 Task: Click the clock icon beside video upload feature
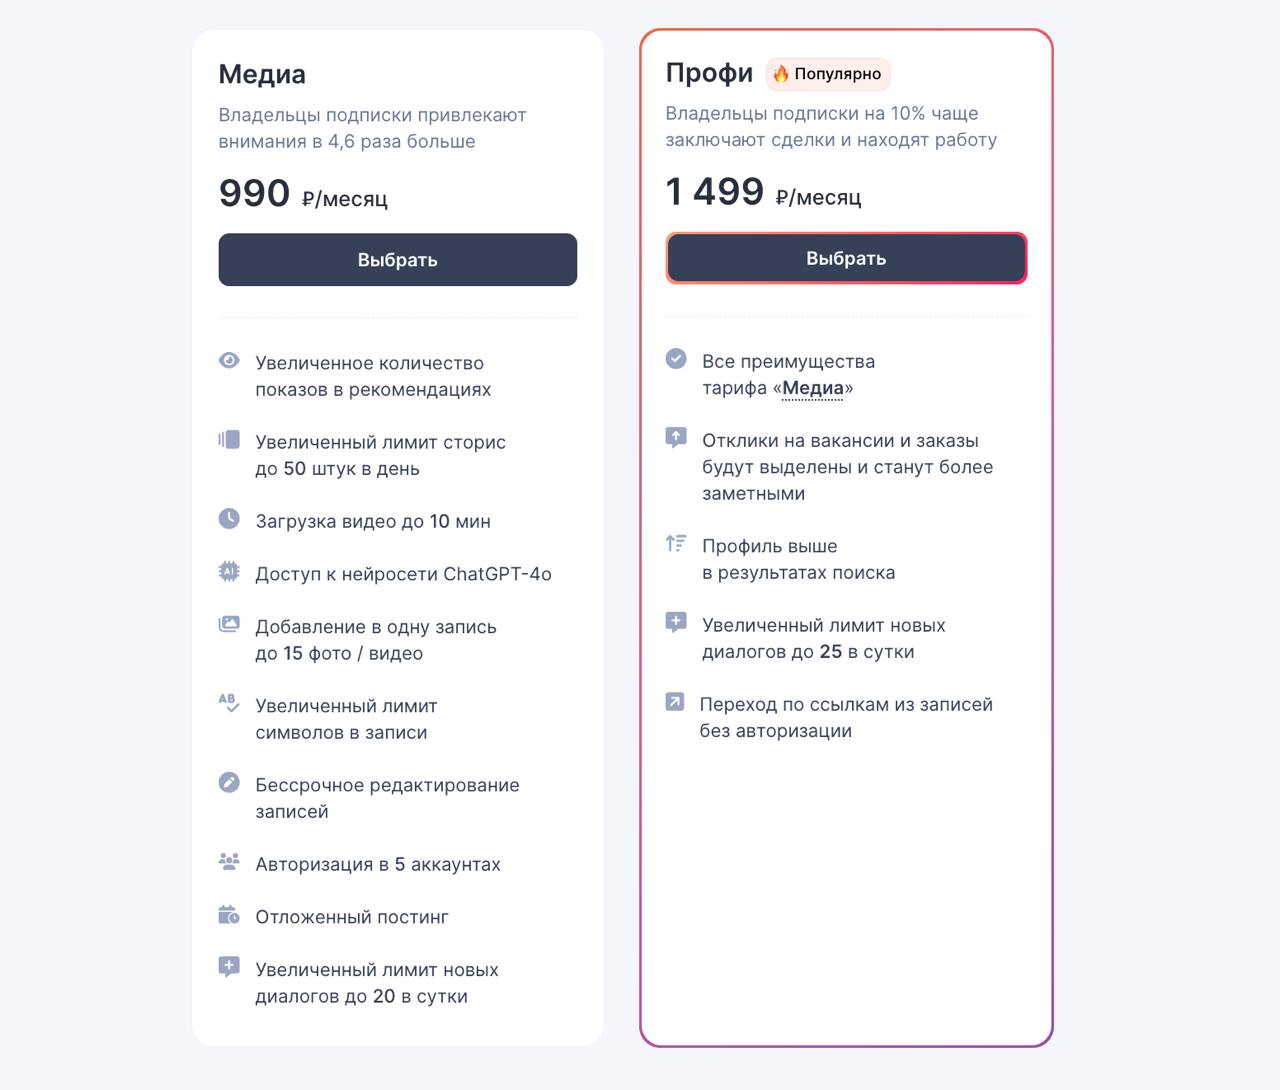[x=229, y=519]
